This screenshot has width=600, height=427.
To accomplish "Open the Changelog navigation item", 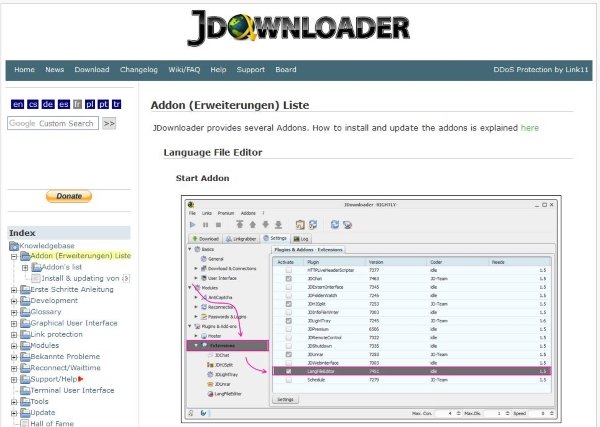I will (139, 70).
